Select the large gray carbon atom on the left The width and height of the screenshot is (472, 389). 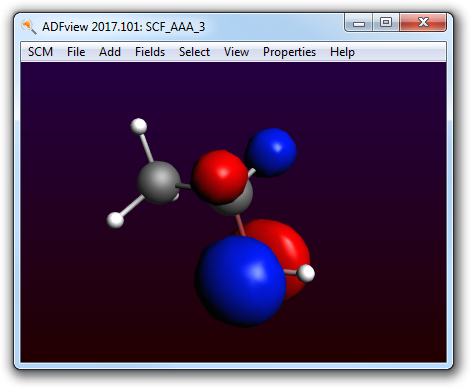(159, 183)
